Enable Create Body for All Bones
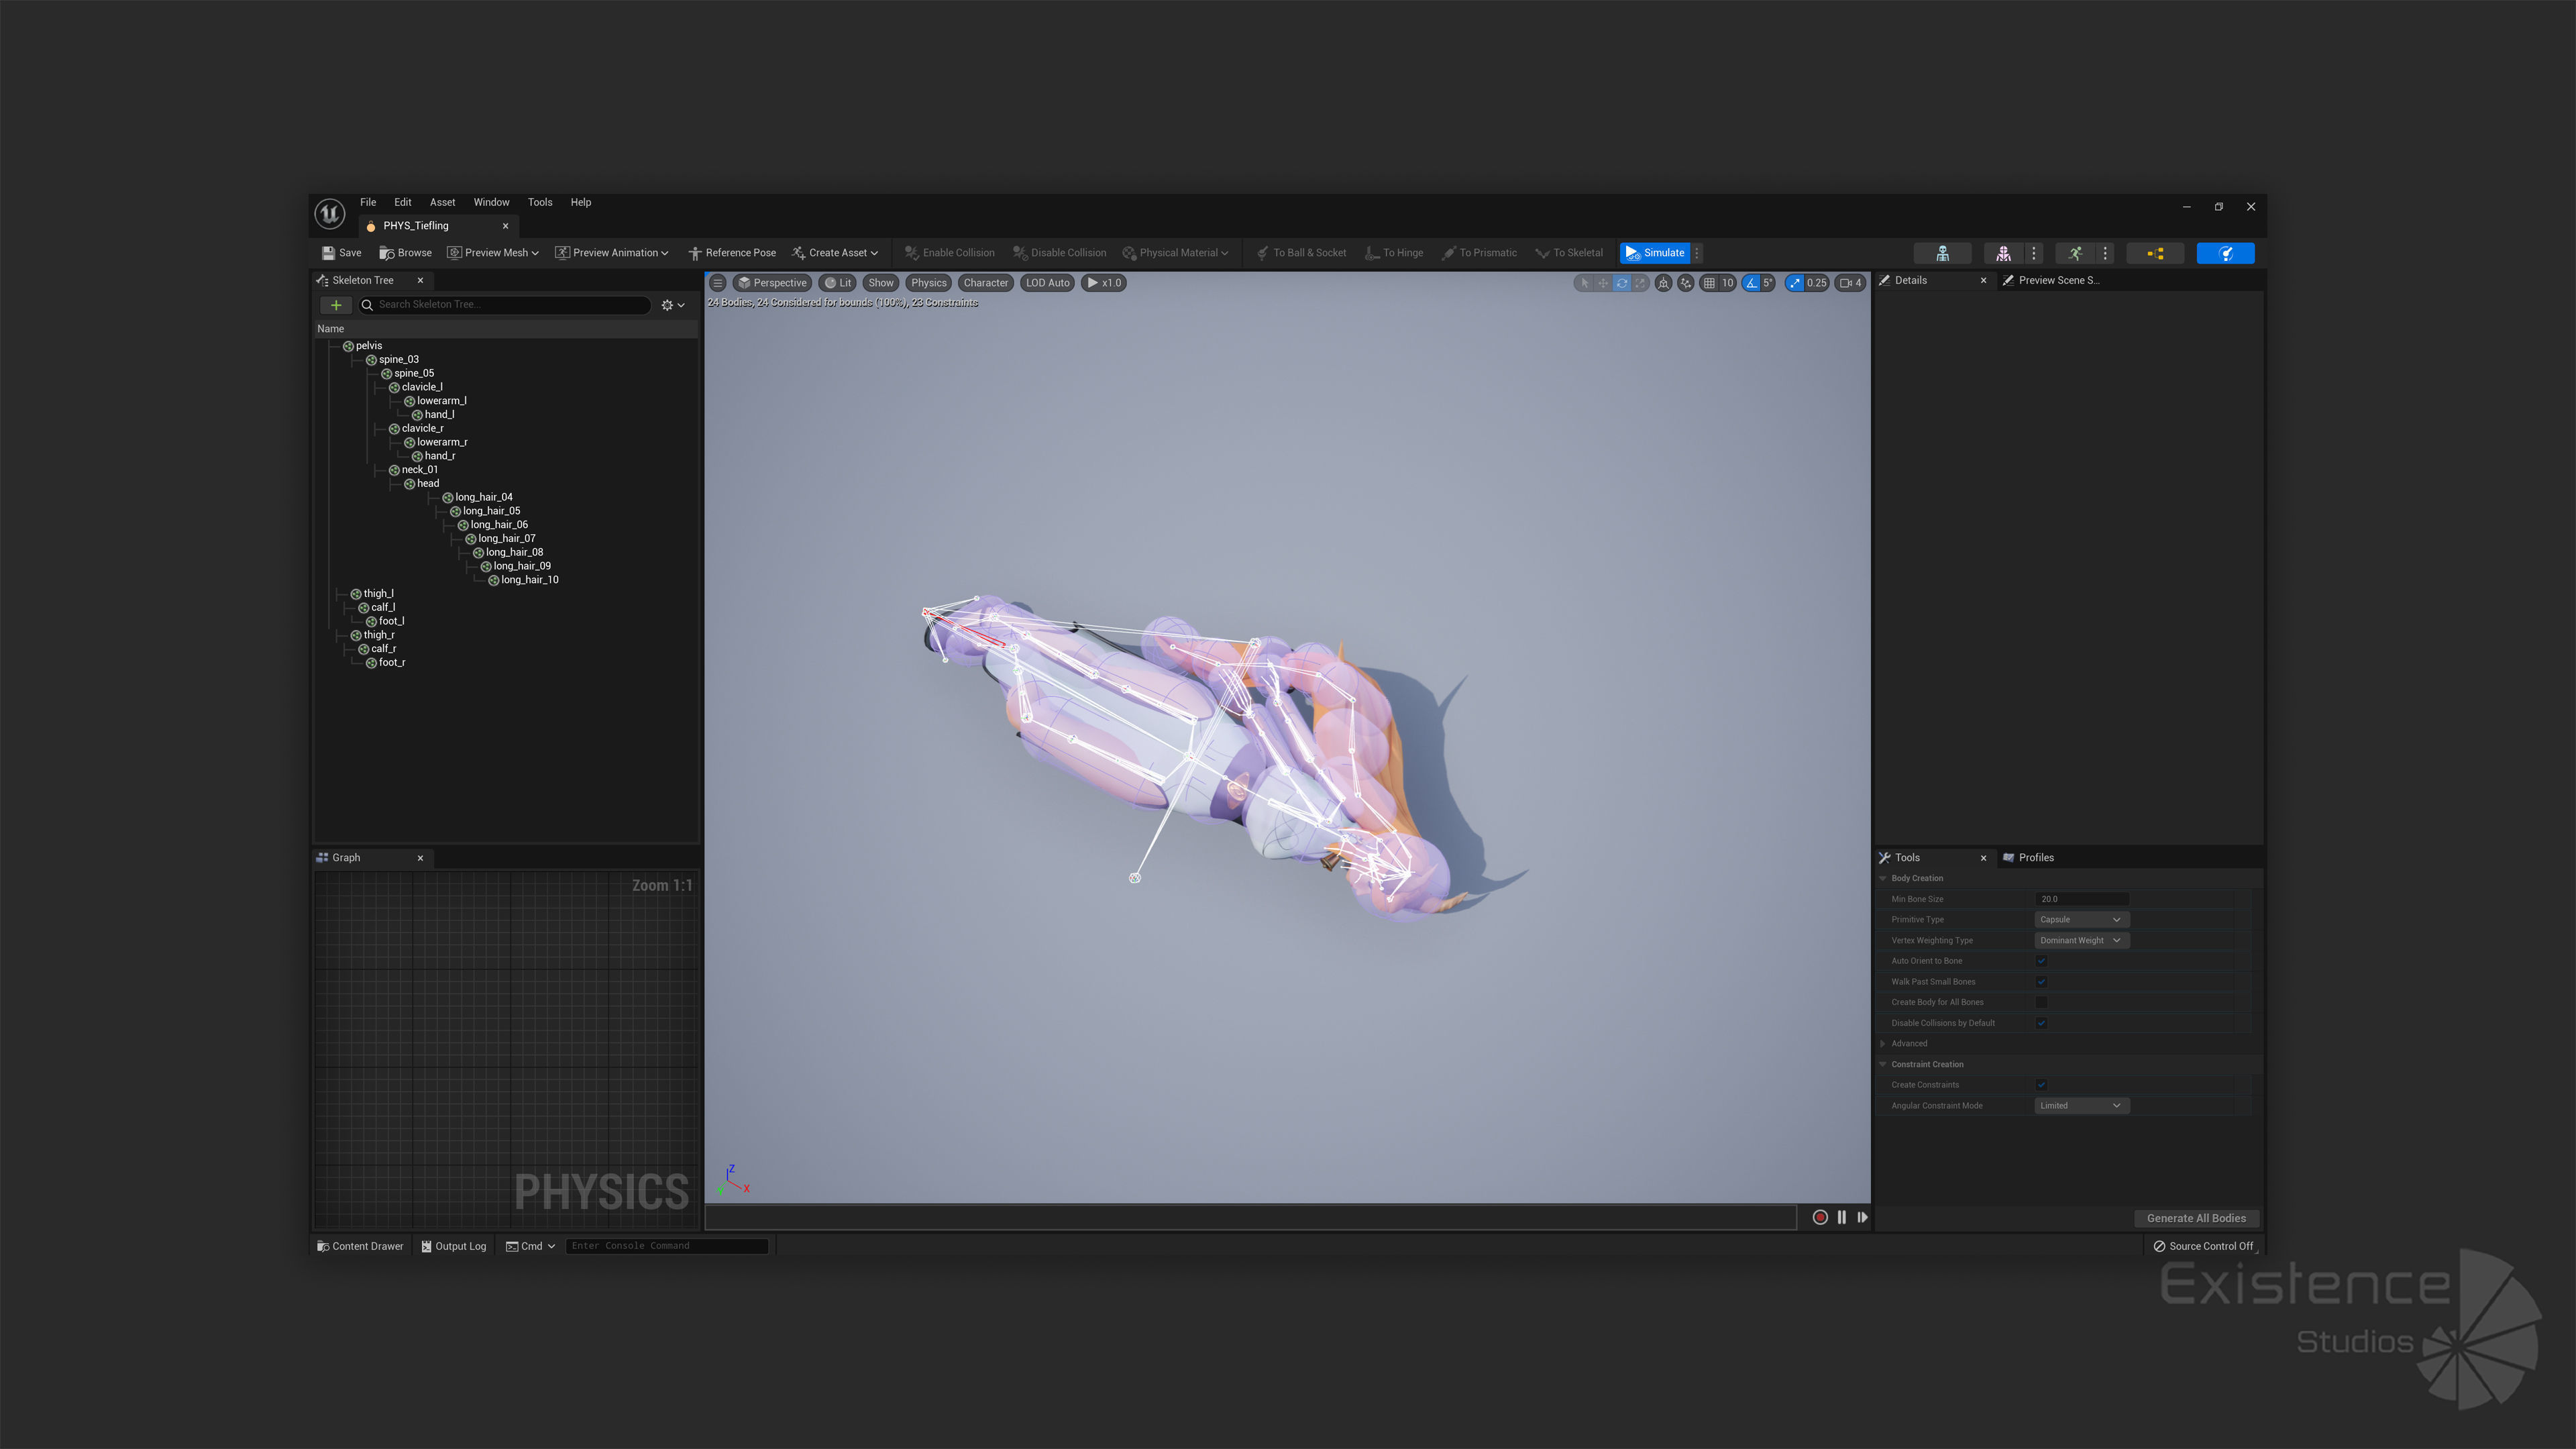This screenshot has width=2576, height=1449. (x=2041, y=1002)
